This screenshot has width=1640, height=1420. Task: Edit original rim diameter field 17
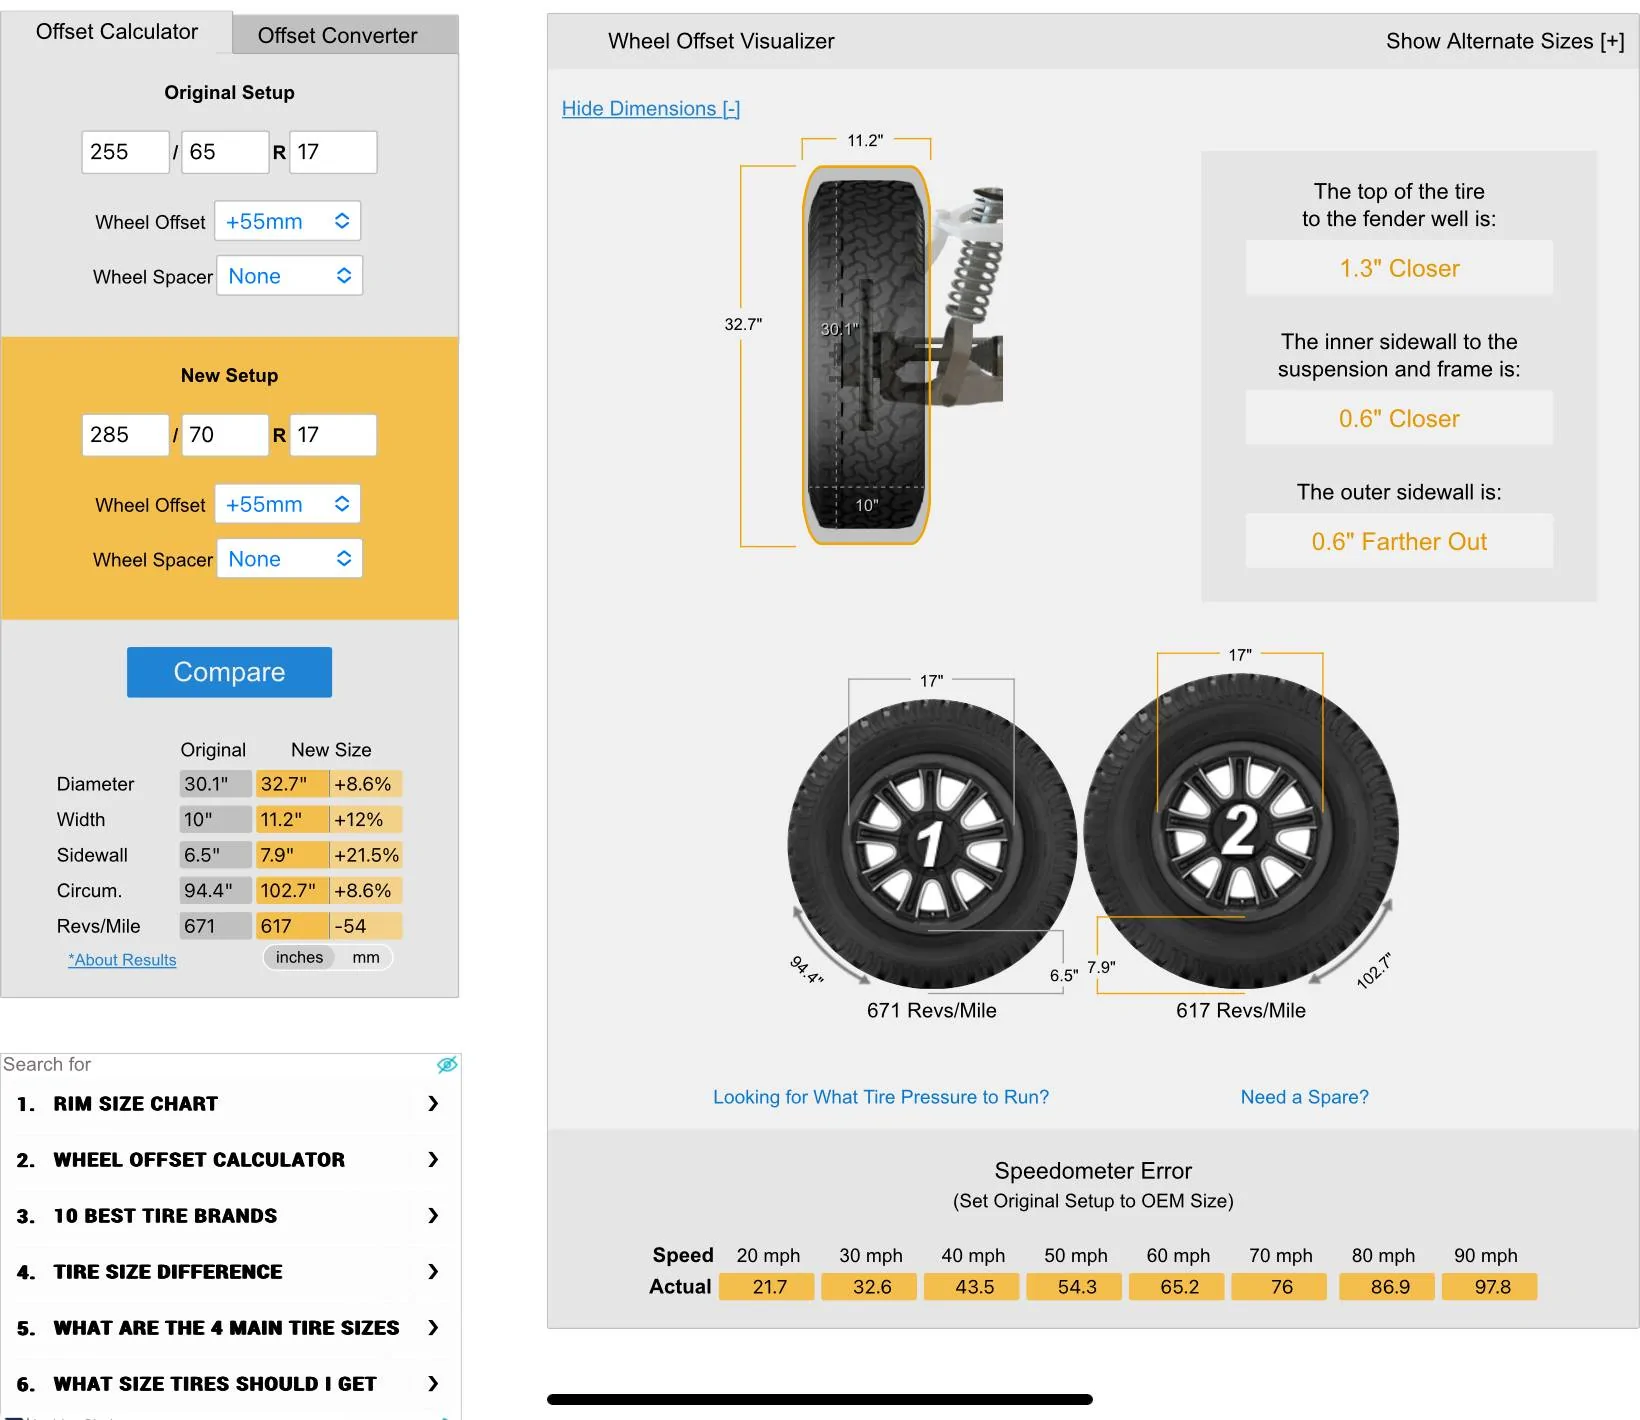click(x=333, y=152)
